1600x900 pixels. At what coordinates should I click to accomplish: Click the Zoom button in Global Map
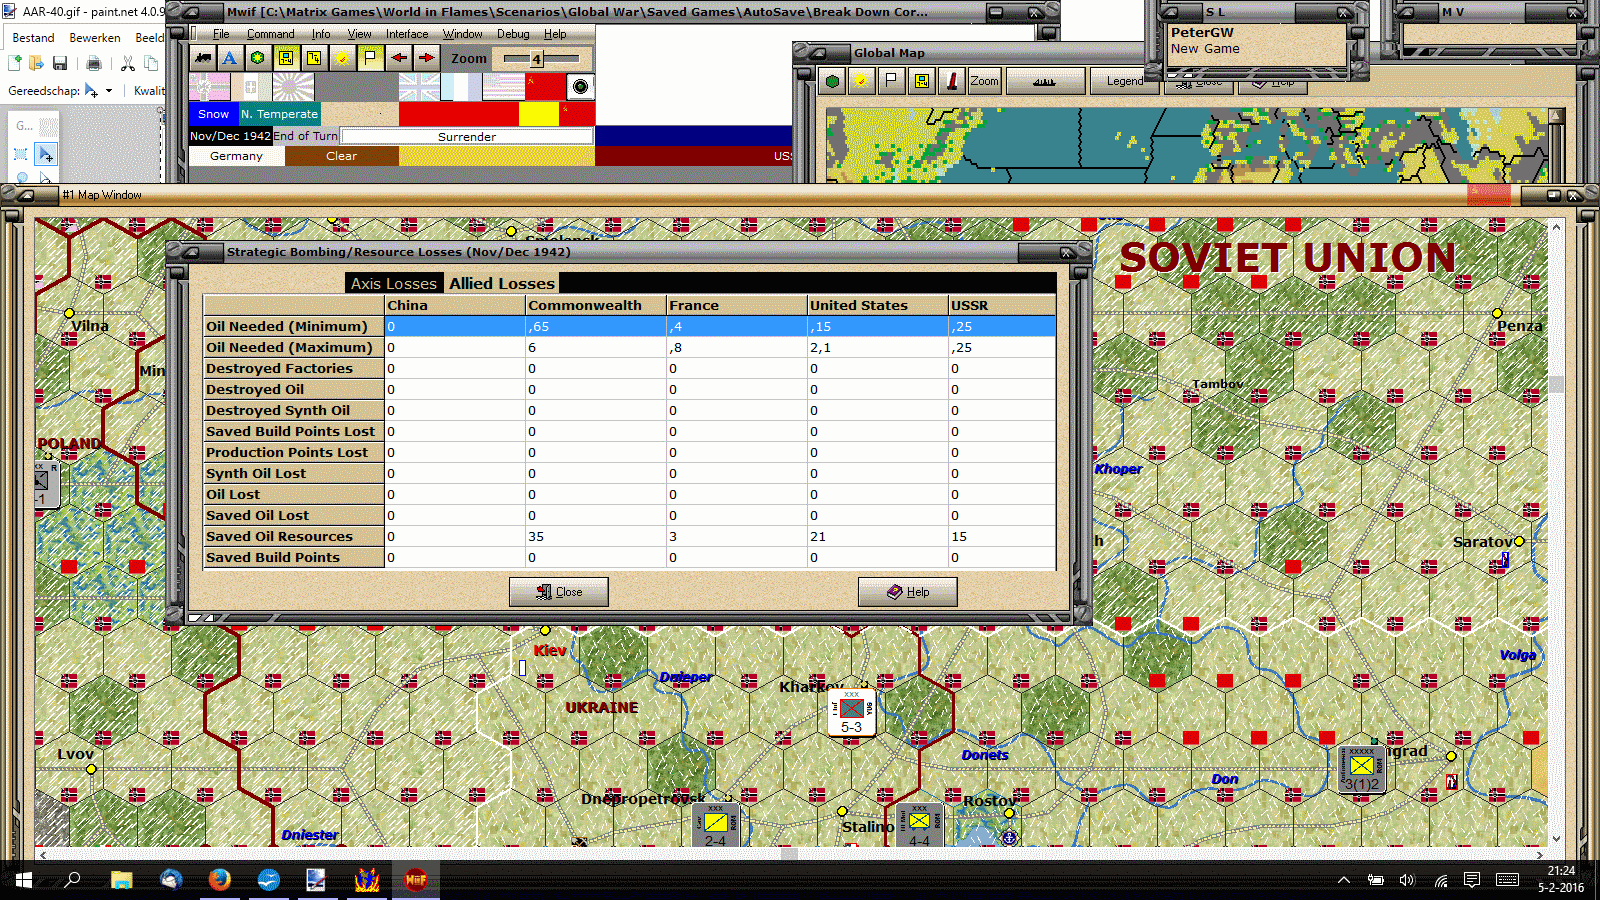pos(984,81)
